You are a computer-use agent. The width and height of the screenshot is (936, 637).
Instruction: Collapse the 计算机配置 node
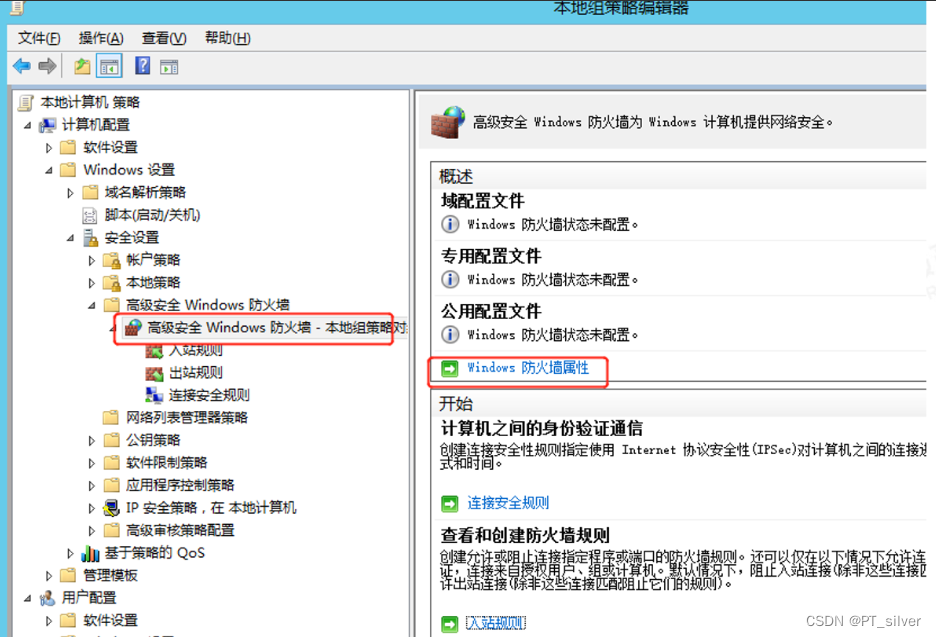tap(27, 126)
